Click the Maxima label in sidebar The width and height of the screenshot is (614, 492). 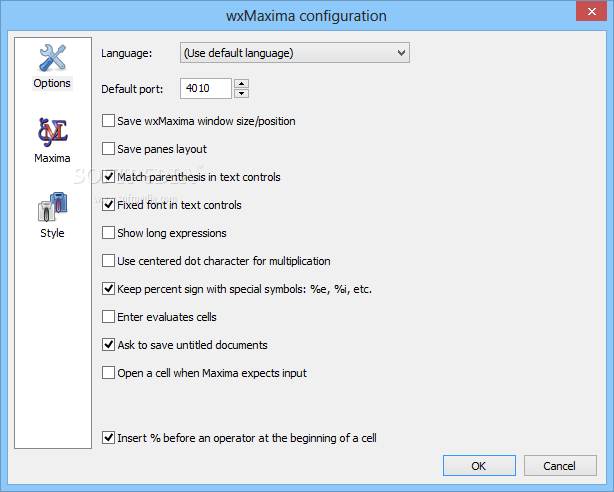[52, 158]
